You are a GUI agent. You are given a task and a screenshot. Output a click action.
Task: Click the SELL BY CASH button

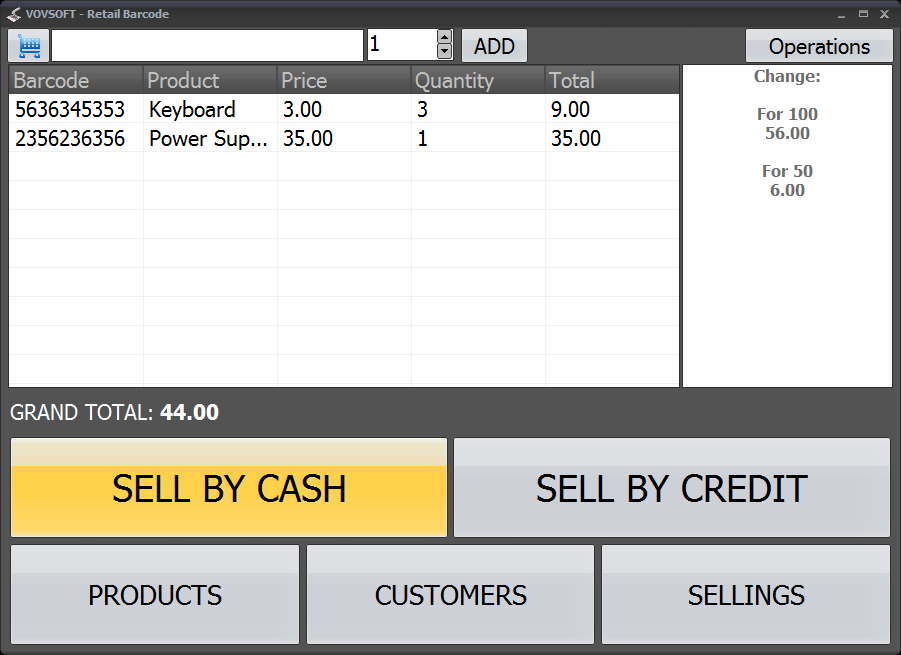(x=228, y=488)
